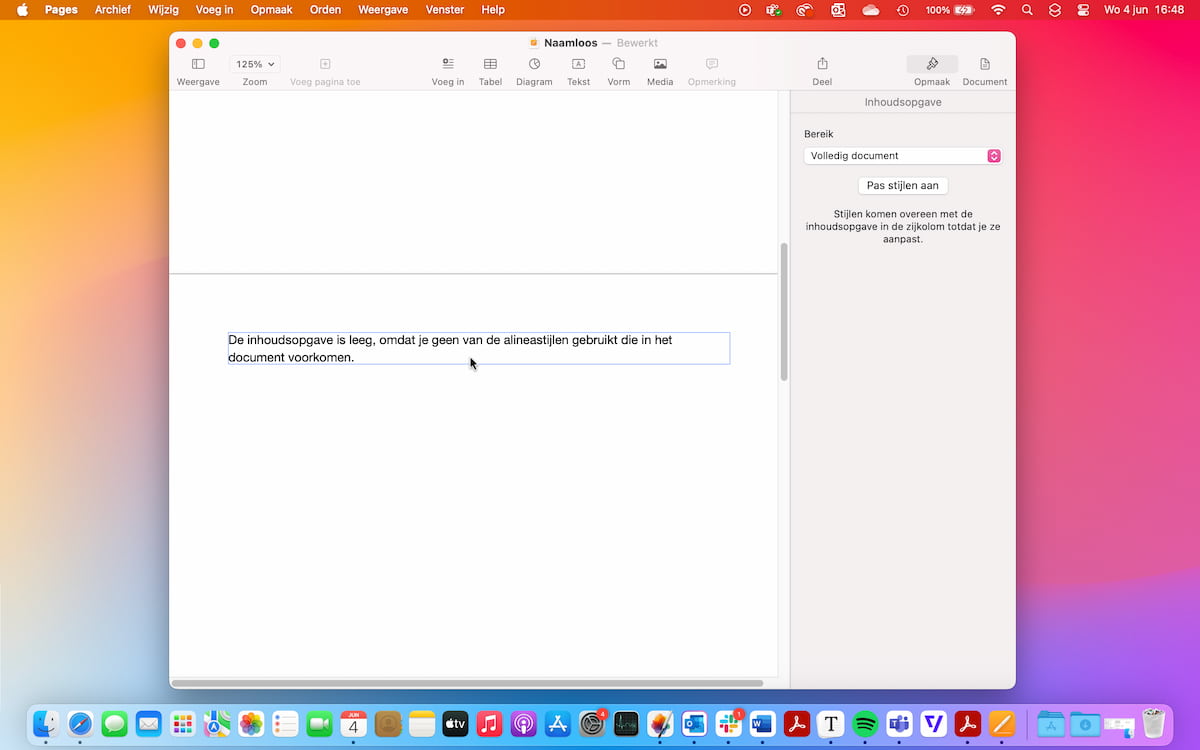
Task: Open the Orden menu in menu bar
Action: coord(324,10)
